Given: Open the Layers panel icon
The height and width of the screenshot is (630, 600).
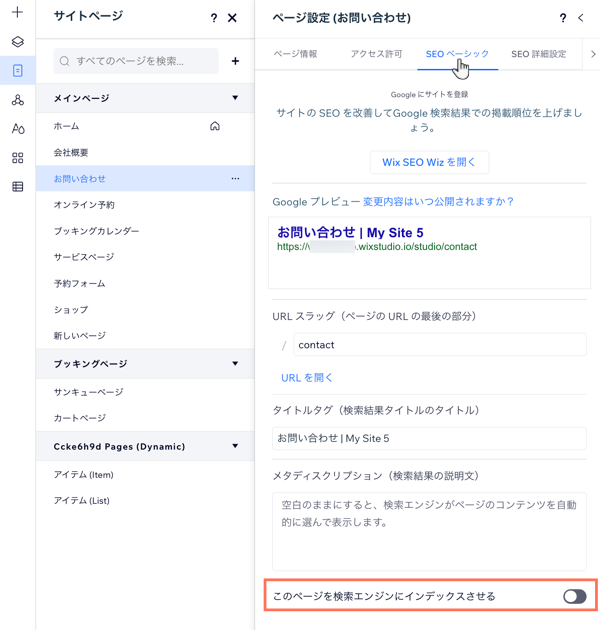Looking at the screenshot, I should (x=17, y=42).
